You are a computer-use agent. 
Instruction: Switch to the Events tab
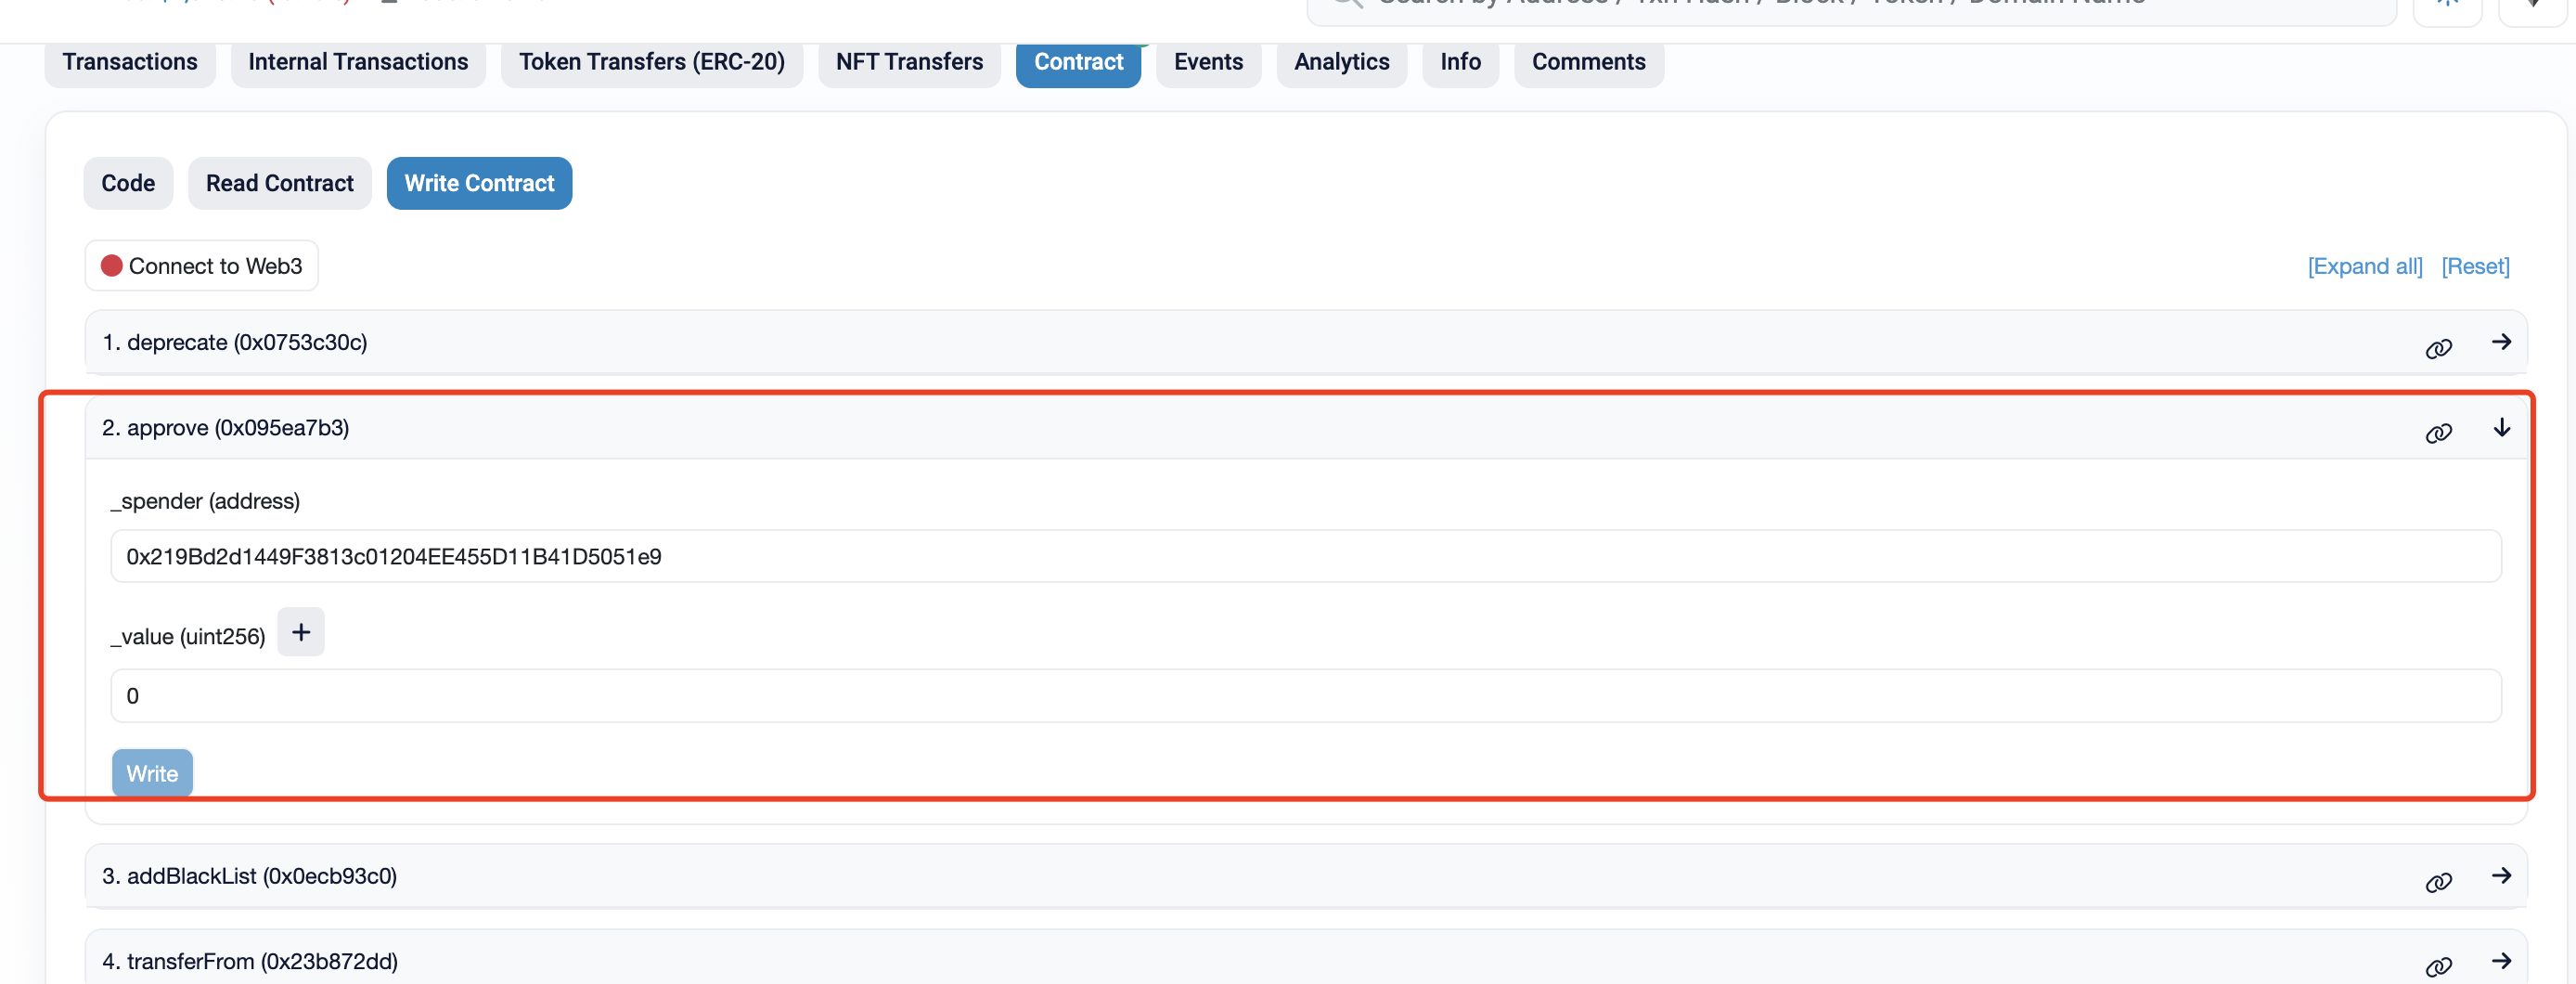[1208, 62]
